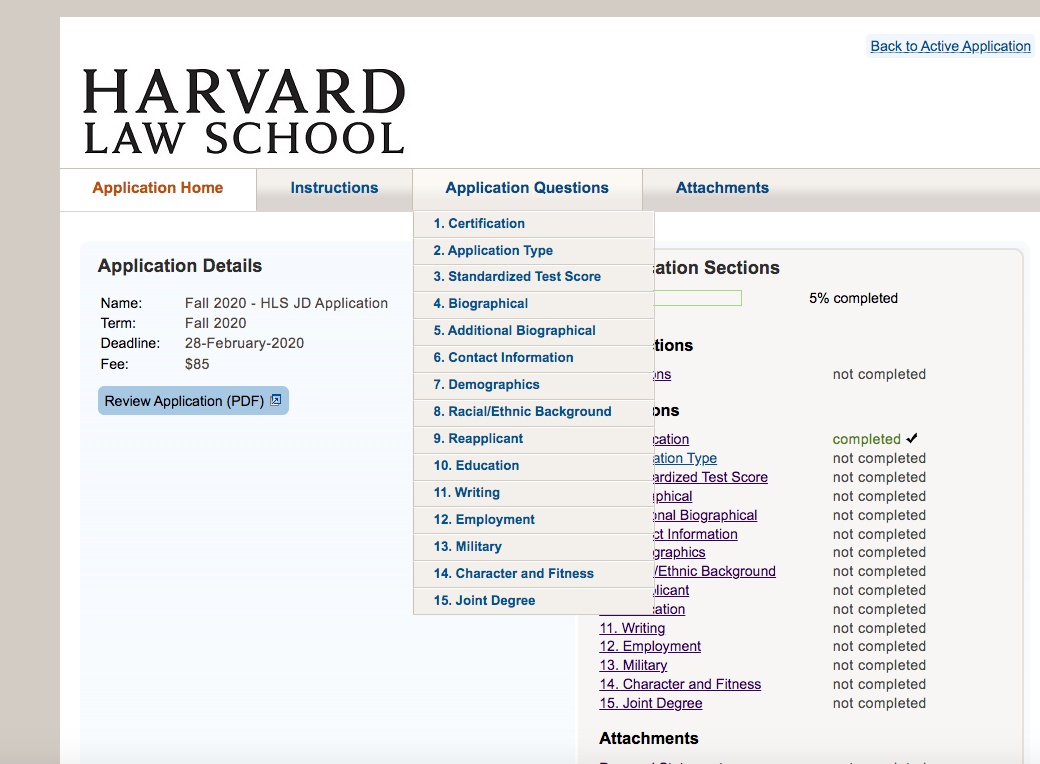Click the checkmark beside completed status
1040x764 pixels.
click(x=912, y=438)
